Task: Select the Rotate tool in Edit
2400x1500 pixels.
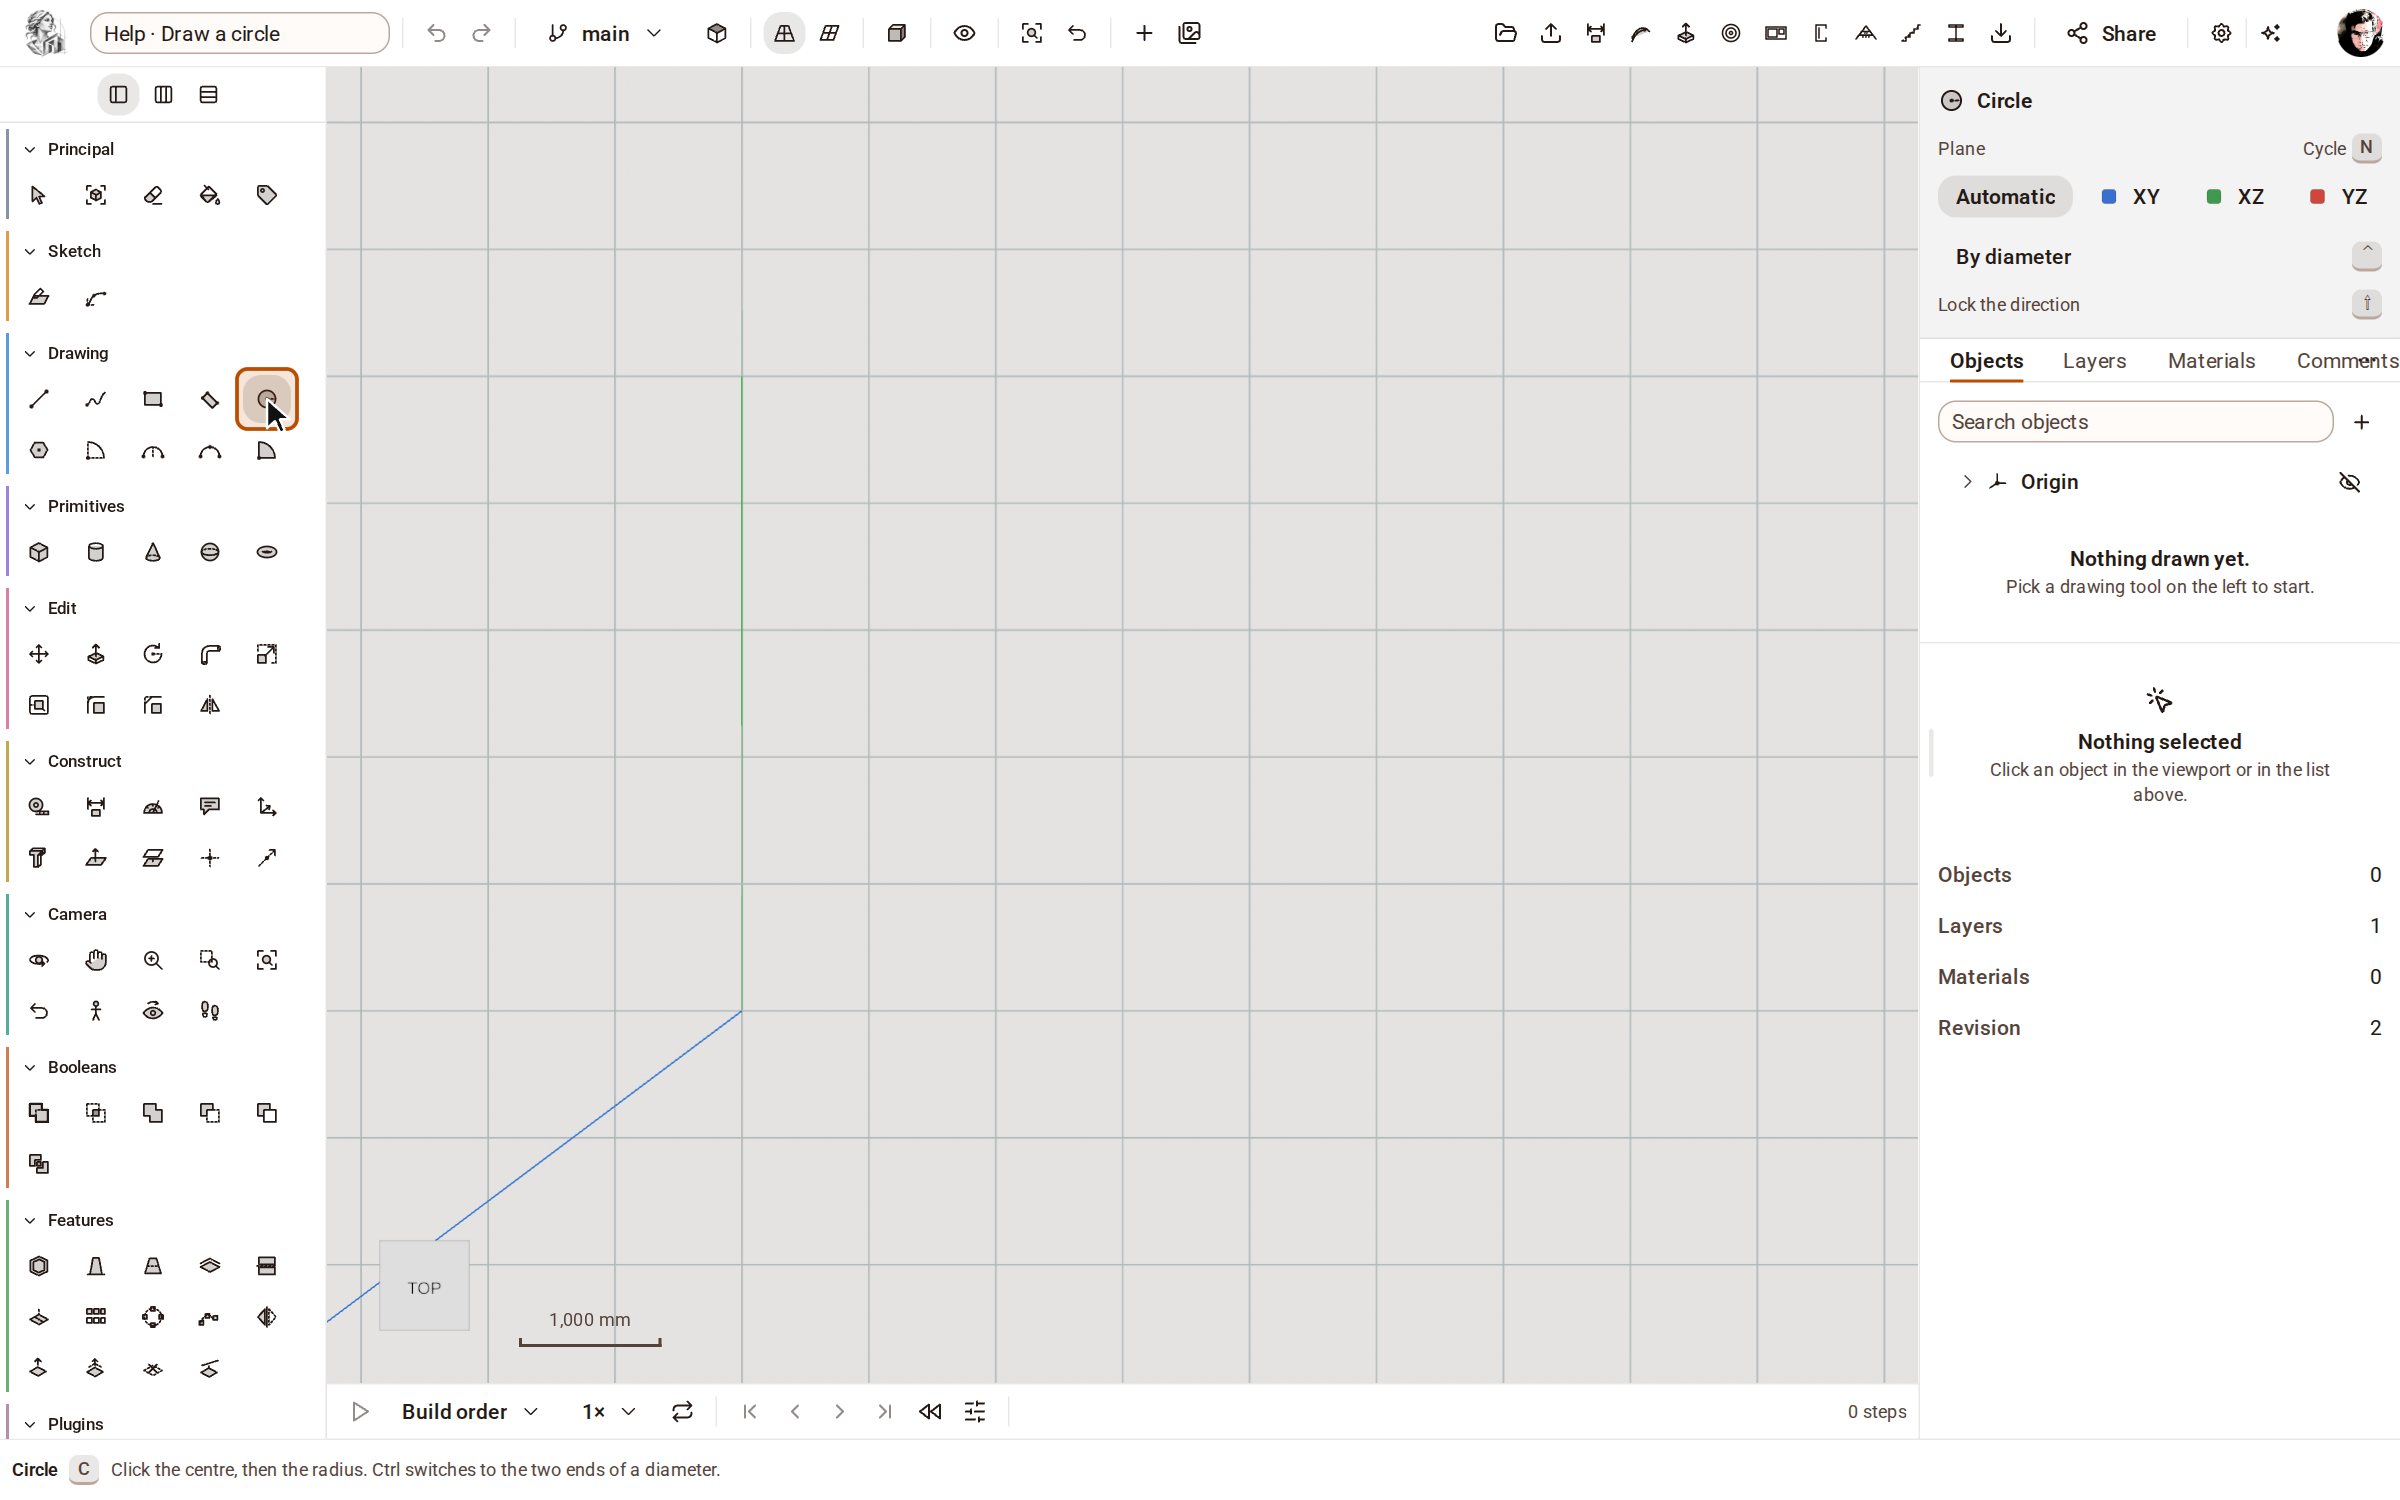Action: coord(153,655)
